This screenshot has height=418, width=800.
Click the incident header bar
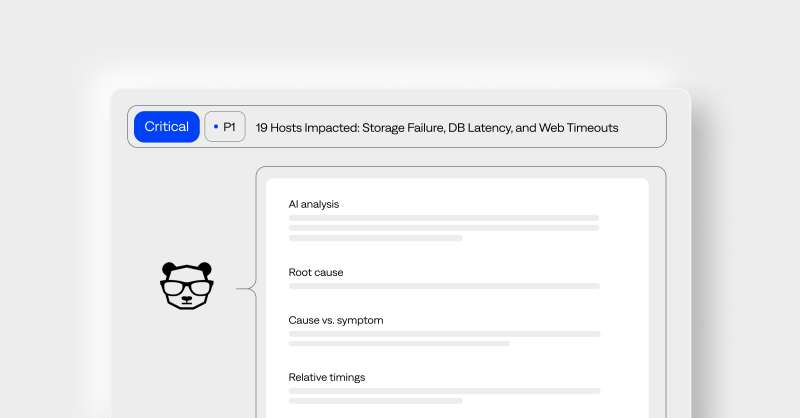pyautogui.click(x=397, y=127)
